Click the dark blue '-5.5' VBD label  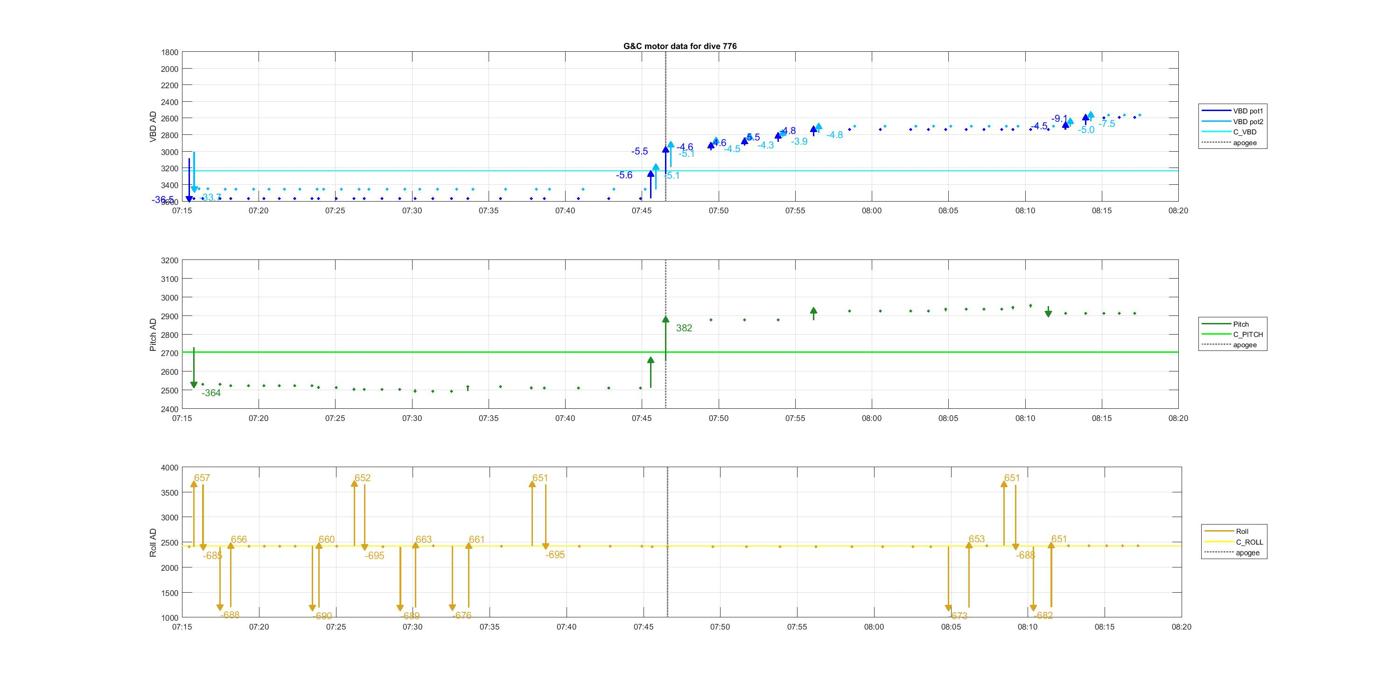click(640, 152)
